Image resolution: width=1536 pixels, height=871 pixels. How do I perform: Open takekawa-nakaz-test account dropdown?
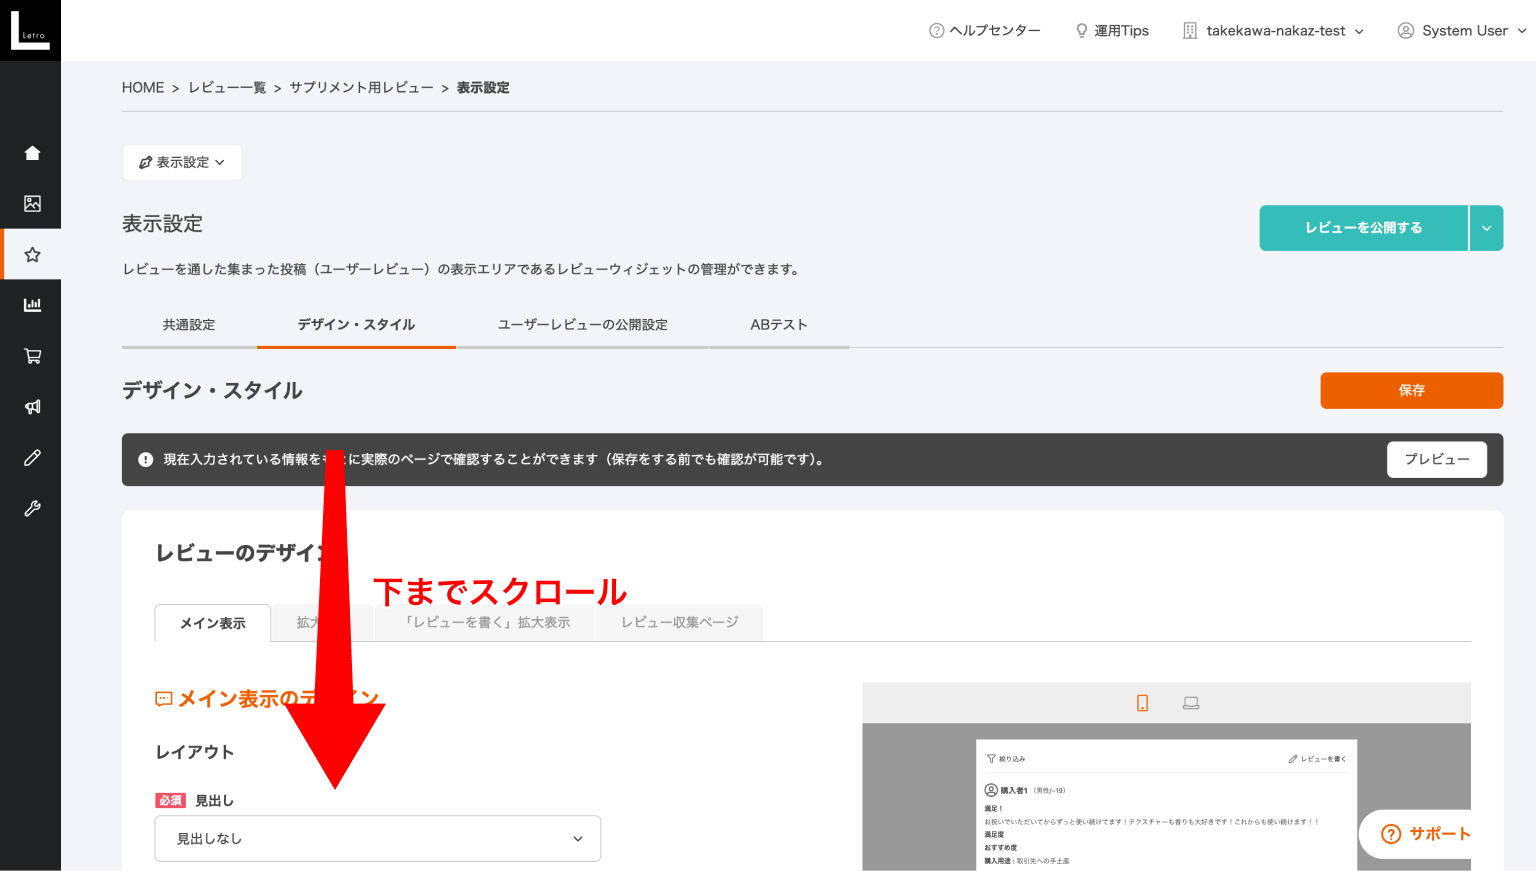point(1273,31)
